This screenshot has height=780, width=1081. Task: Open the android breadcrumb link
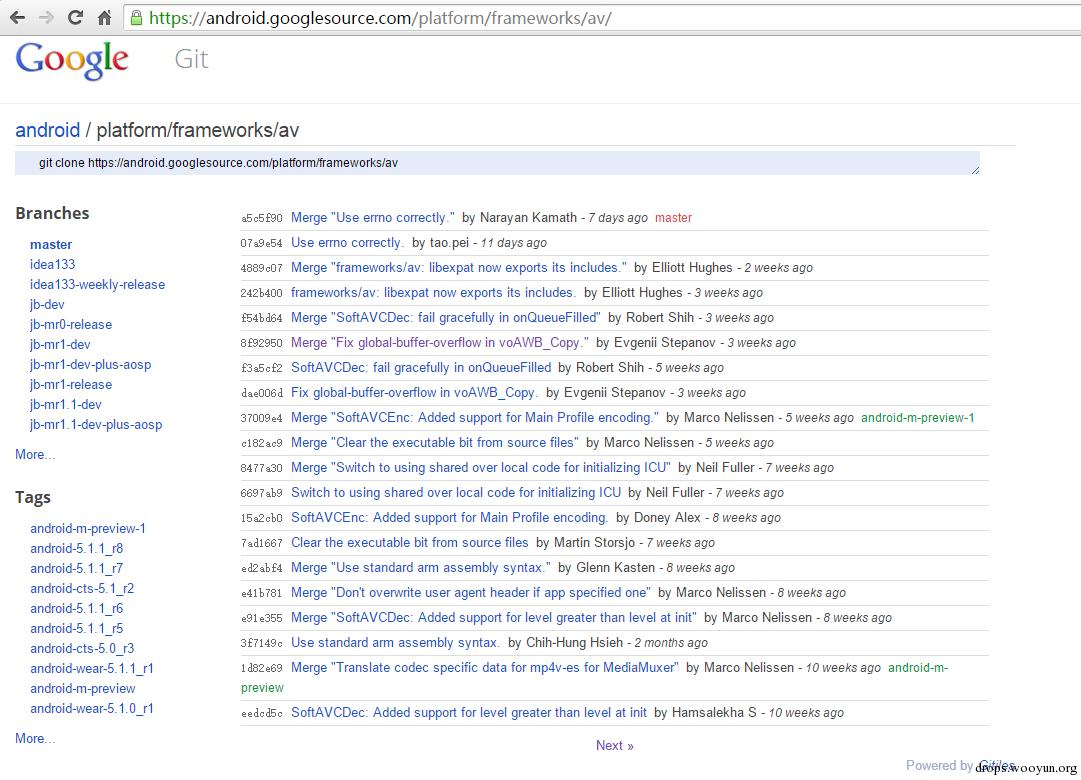click(x=48, y=130)
